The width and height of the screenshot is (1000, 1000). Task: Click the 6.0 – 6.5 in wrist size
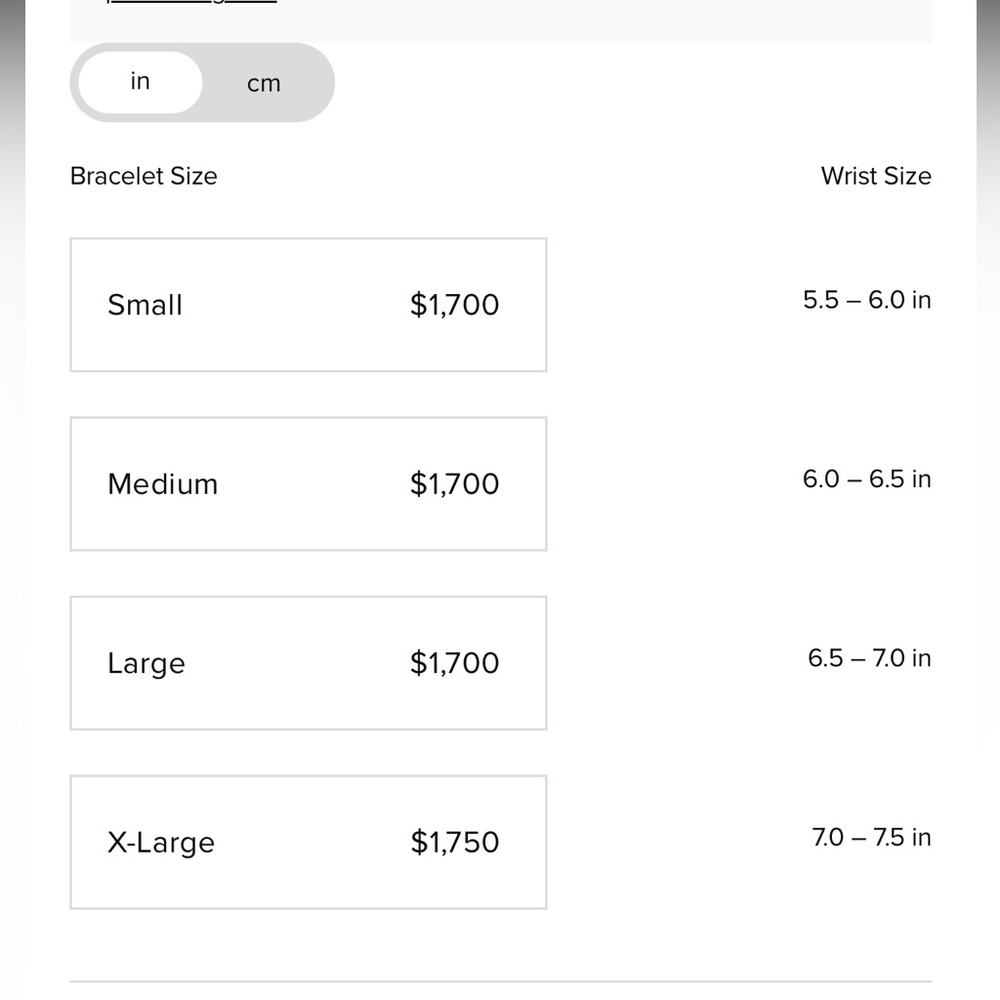click(x=866, y=479)
